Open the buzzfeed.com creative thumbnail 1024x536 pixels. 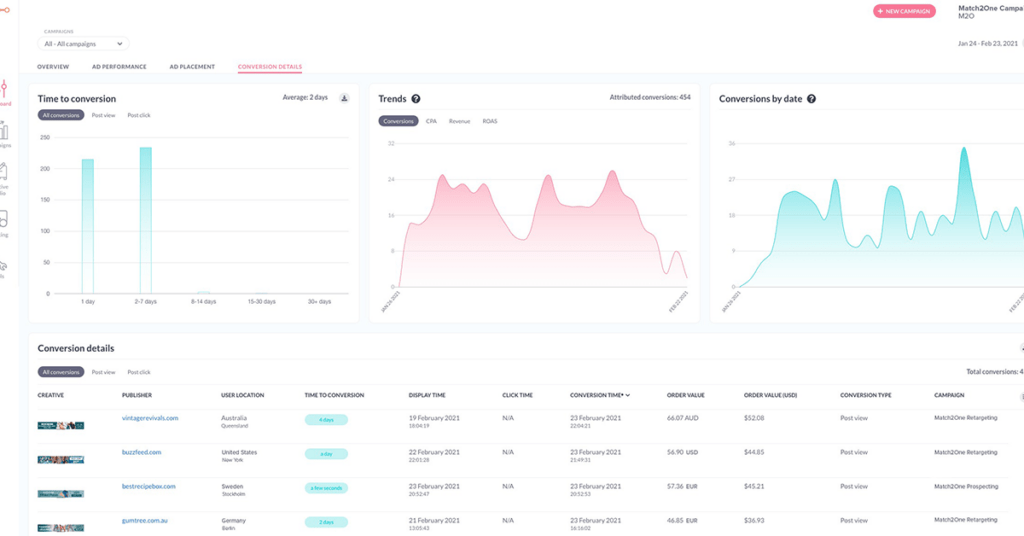coord(61,459)
